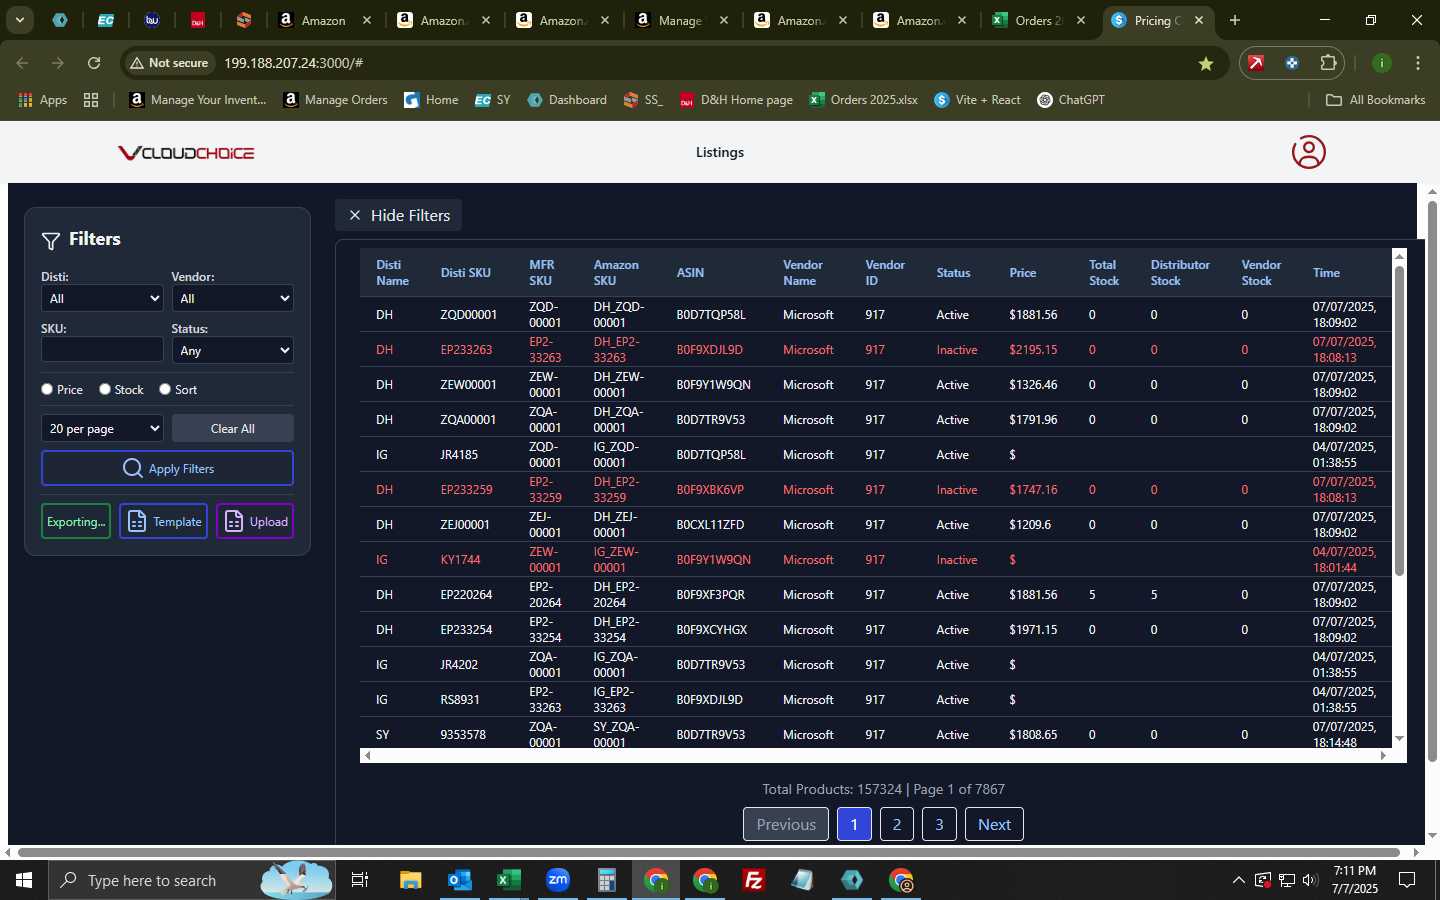Open tab search dropdown arrow
The height and width of the screenshot is (900, 1440).
(19, 20)
